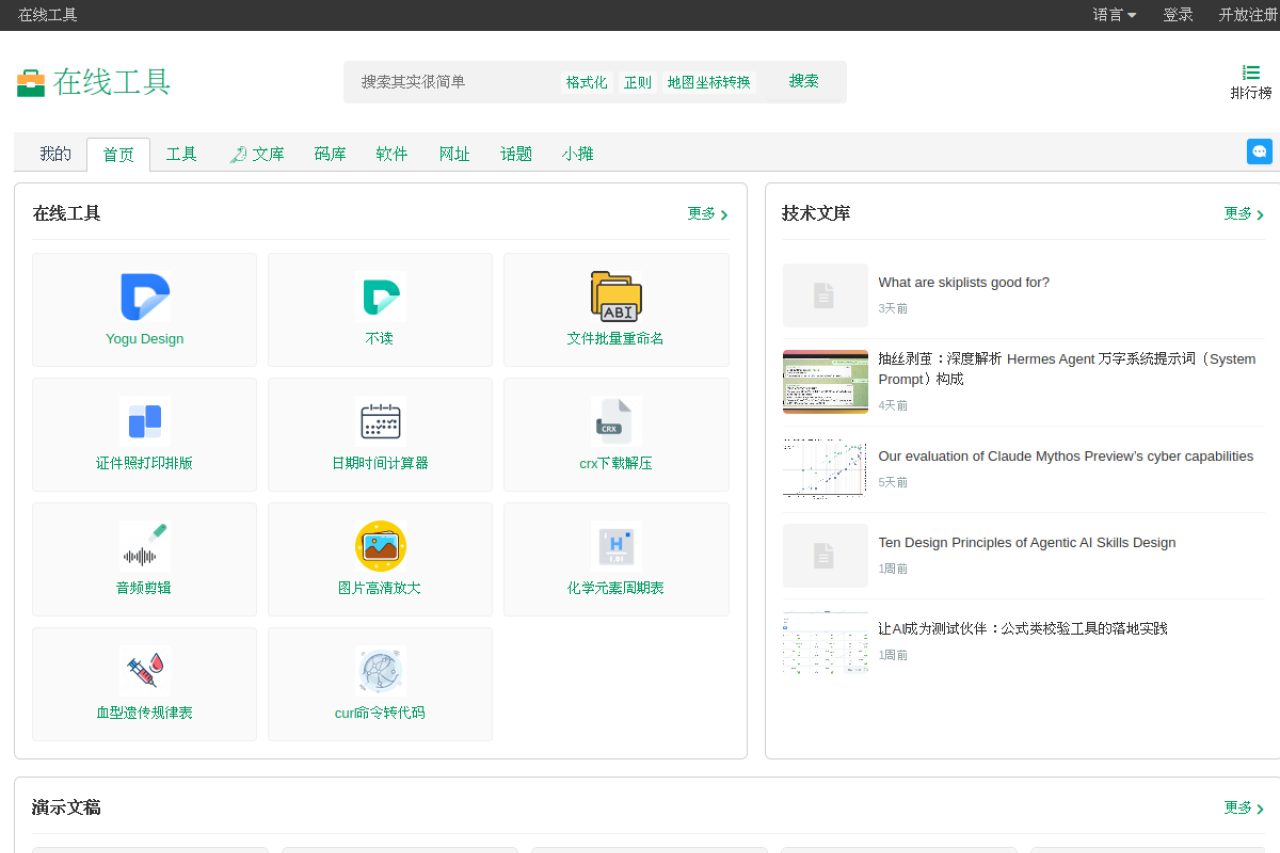The height and width of the screenshot is (853, 1280).
Task: Click the 登录 login link
Action: [1177, 15]
